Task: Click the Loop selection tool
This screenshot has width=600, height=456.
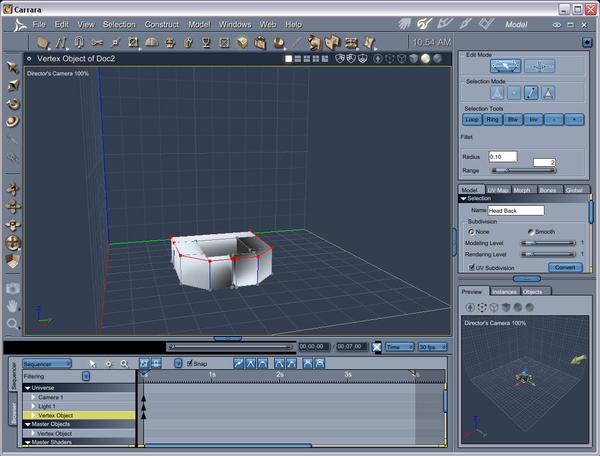Action: coord(472,119)
